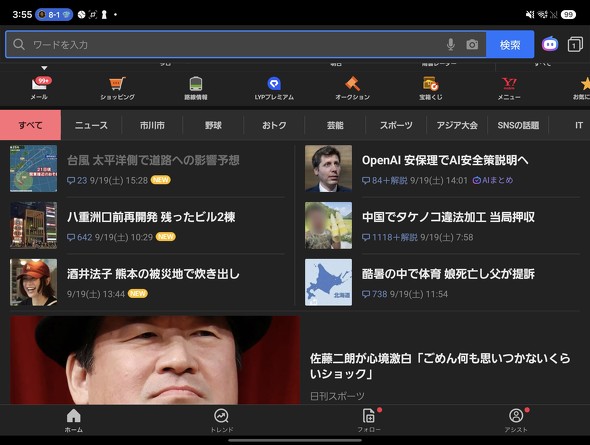Tap the camera image search icon
The image size is (590, 445).
pos(472,45)
